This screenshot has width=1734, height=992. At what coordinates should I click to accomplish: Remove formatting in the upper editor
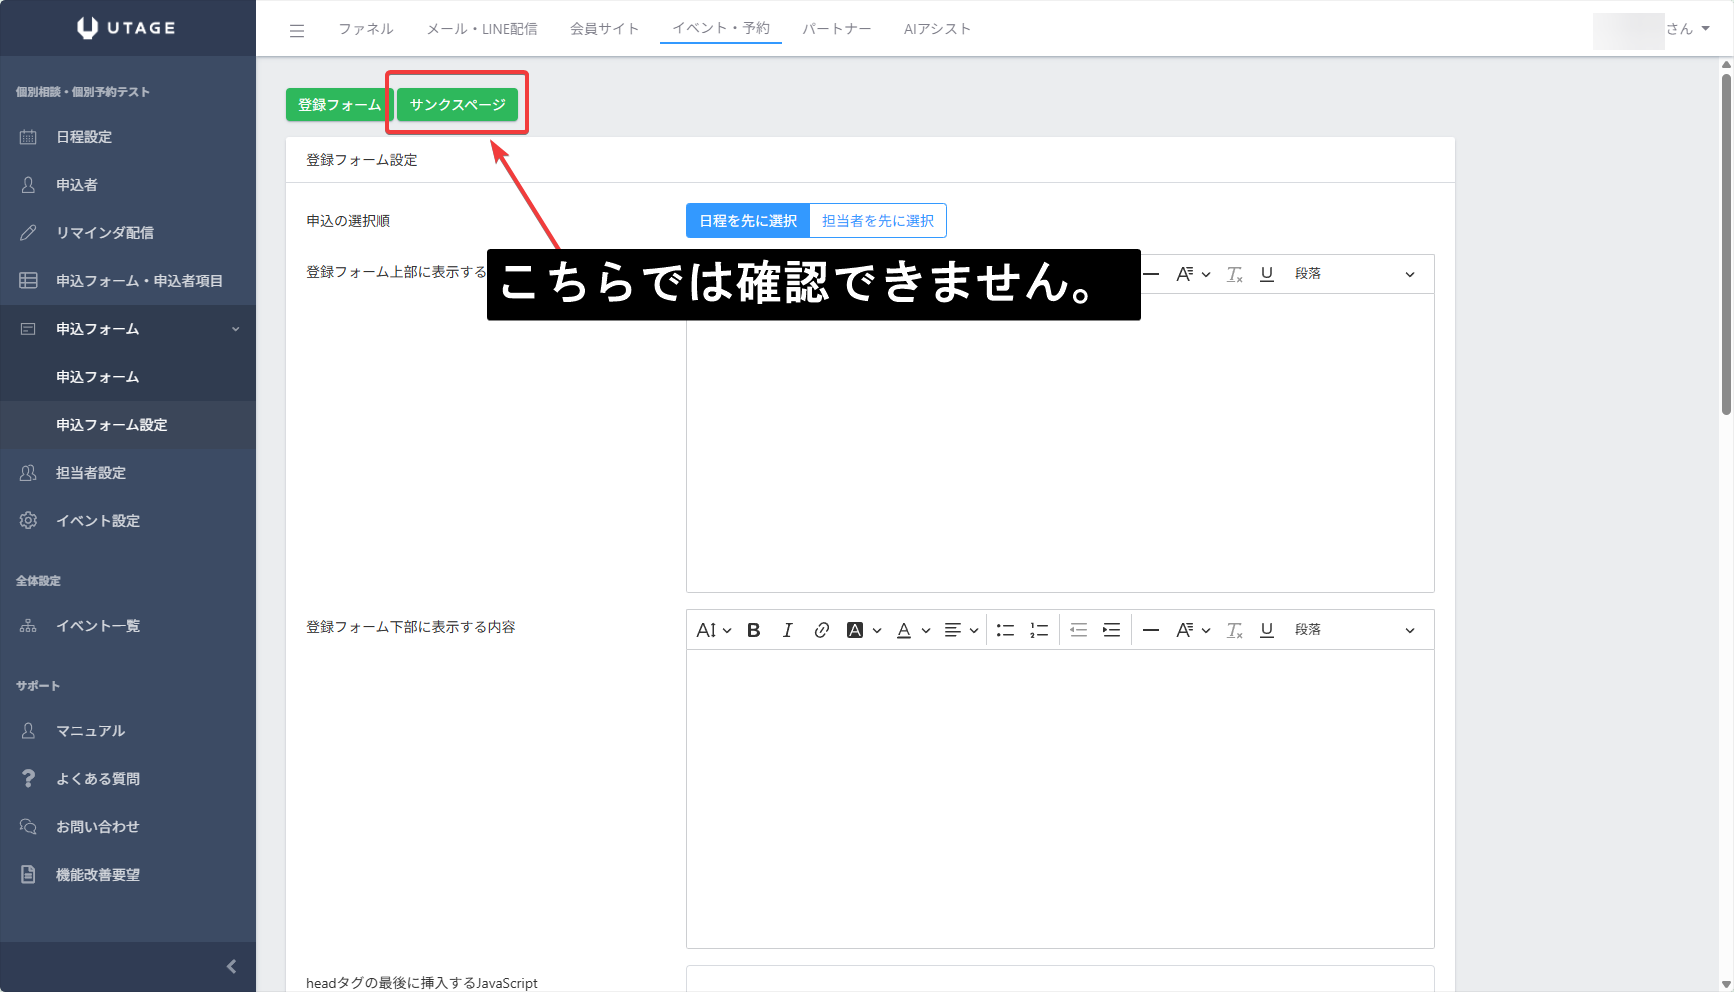coord(1235,274)
